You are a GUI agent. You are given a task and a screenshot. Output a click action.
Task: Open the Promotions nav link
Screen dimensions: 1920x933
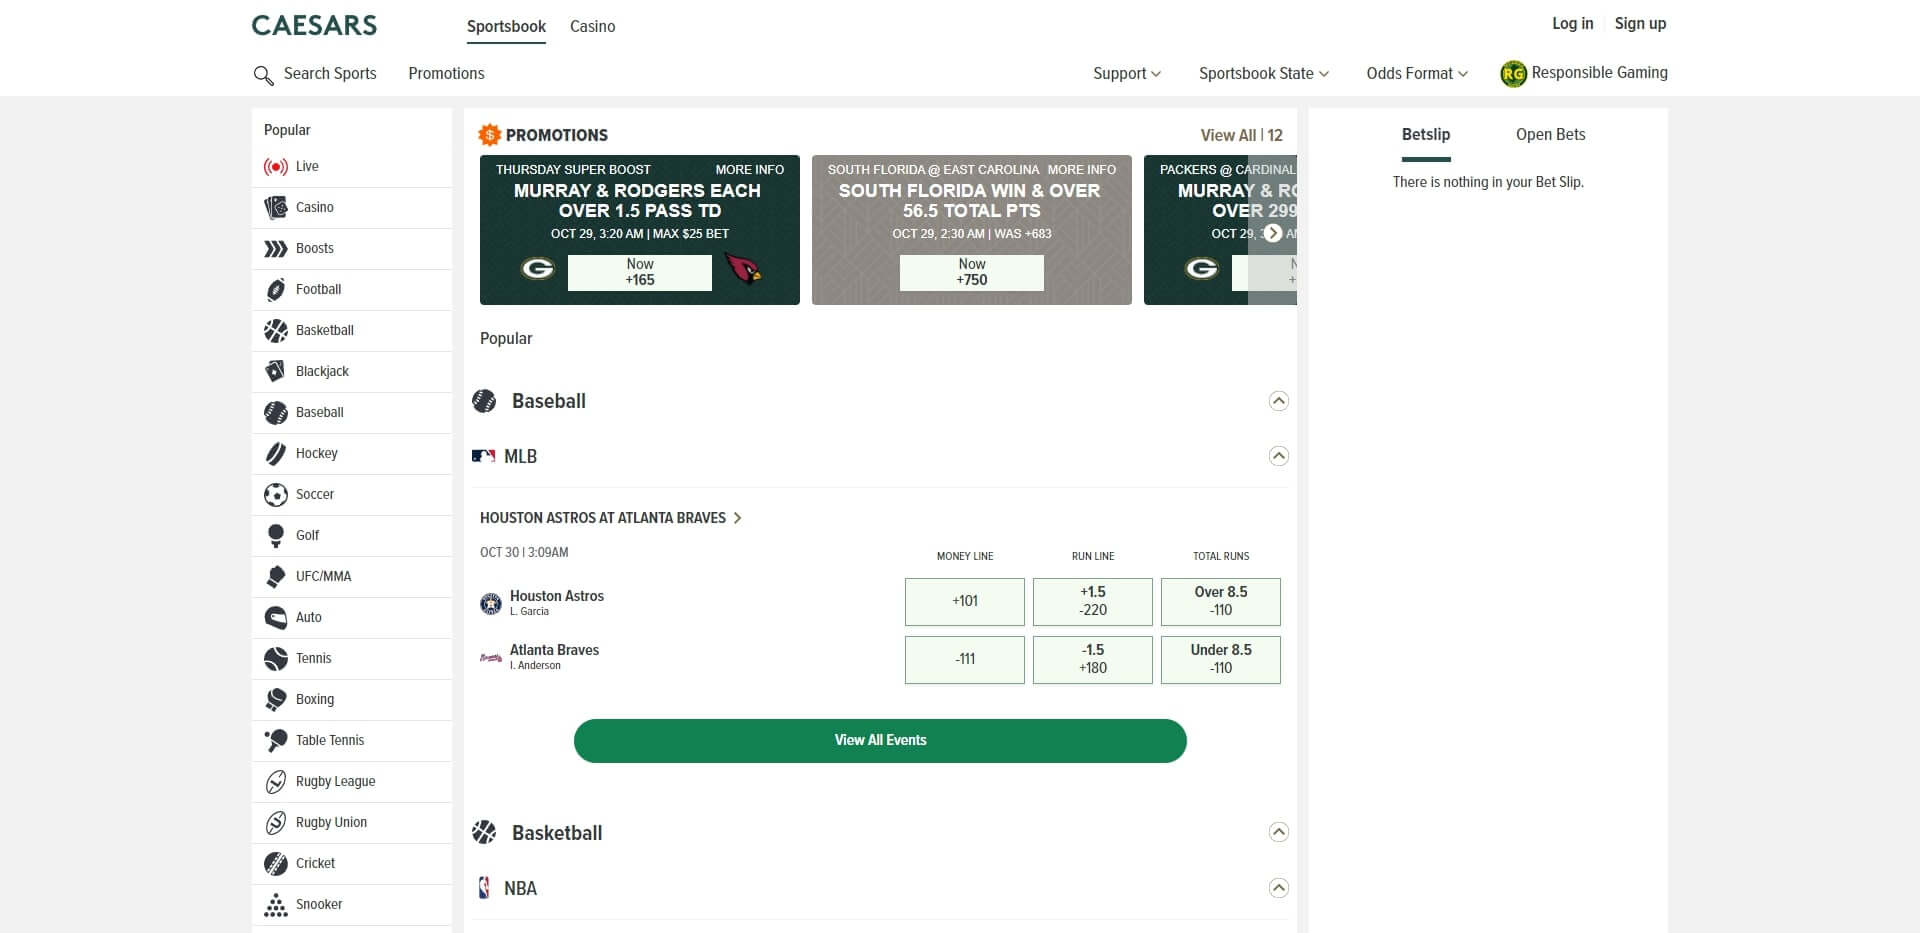[x=446, y=74]
